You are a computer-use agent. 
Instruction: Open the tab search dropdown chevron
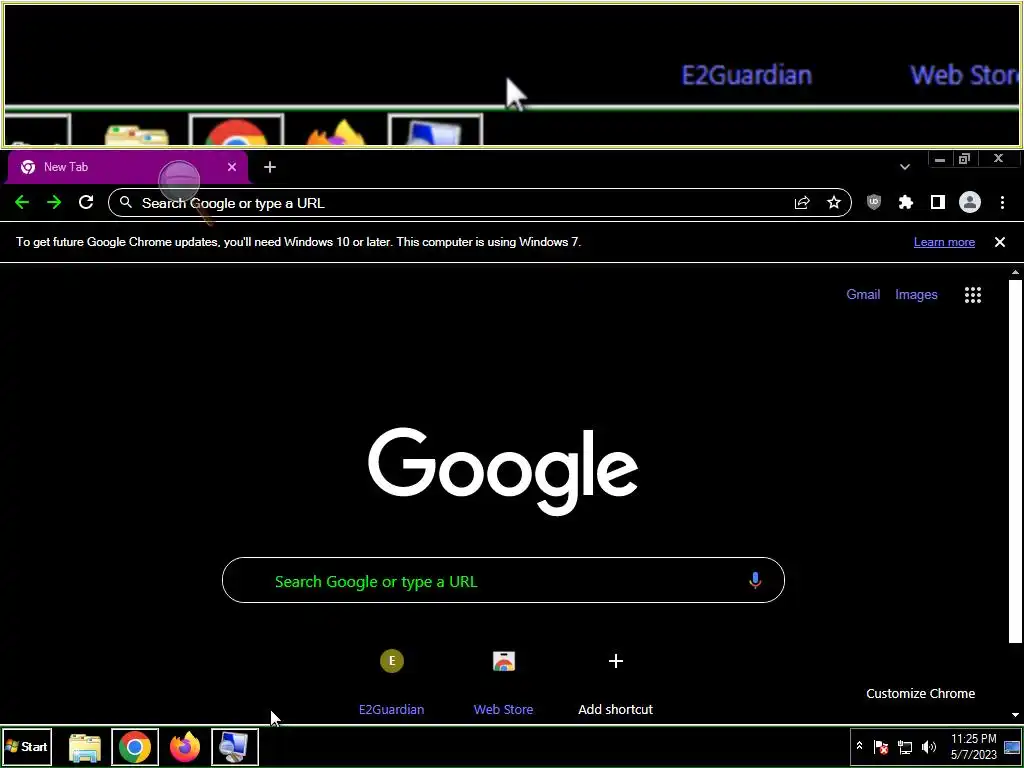click(x=904, y=167)
